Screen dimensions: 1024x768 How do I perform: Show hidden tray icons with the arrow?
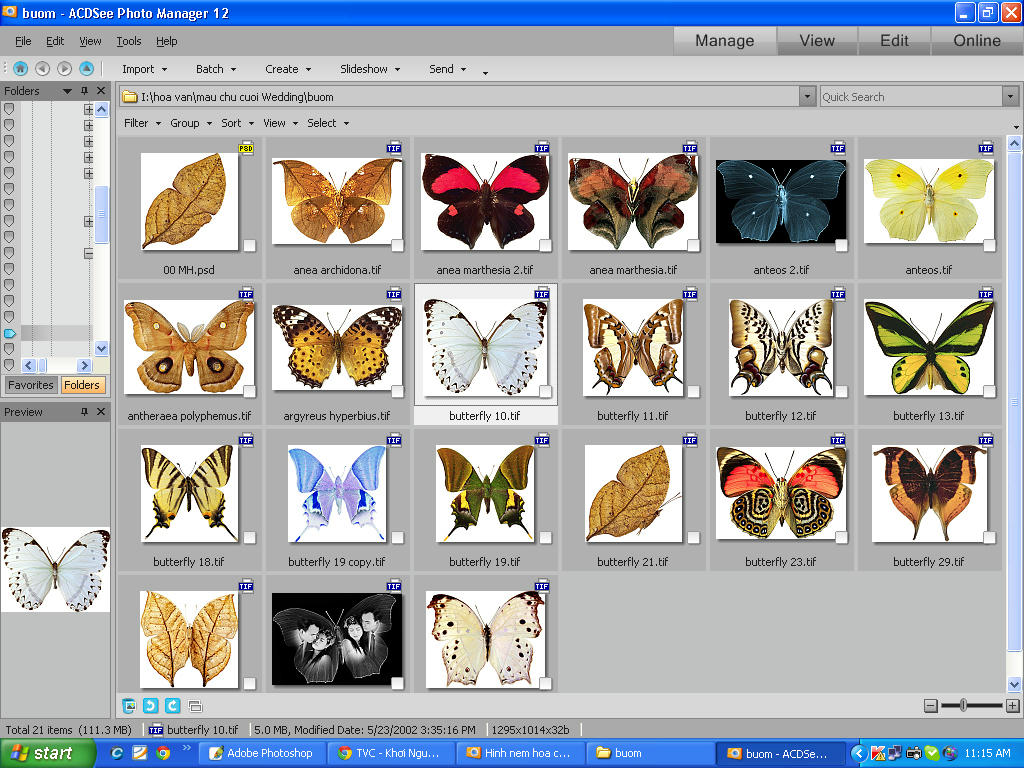point(859,753)
